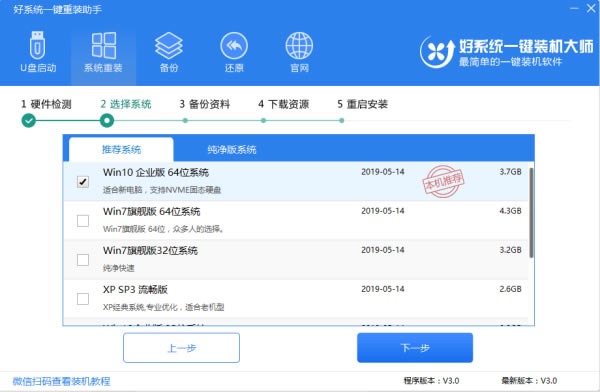This screenshot has width=600, height=392.
Task: Click the 适合新电脑,支持NVME固态硬盘 description
Action: coord(162,190)
